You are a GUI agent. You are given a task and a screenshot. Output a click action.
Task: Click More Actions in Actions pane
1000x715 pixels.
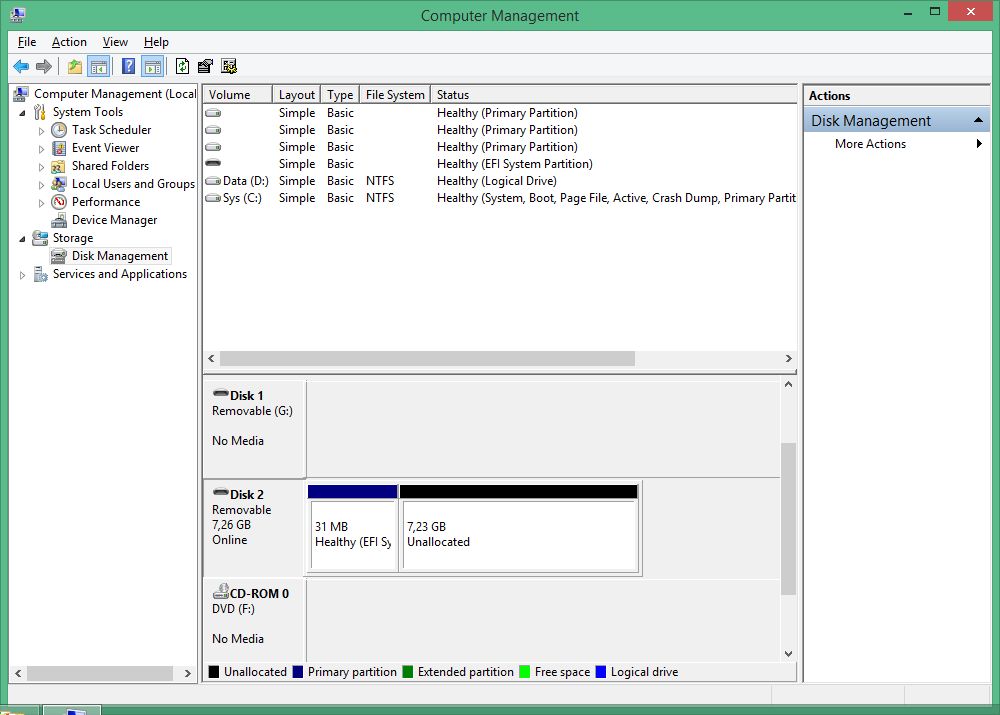click(870, 144)
